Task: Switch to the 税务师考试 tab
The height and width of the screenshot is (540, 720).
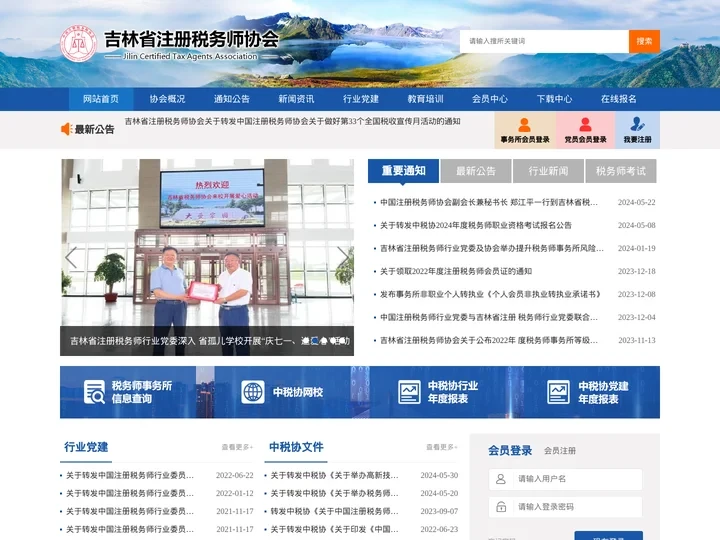Action: click(621, 171)
